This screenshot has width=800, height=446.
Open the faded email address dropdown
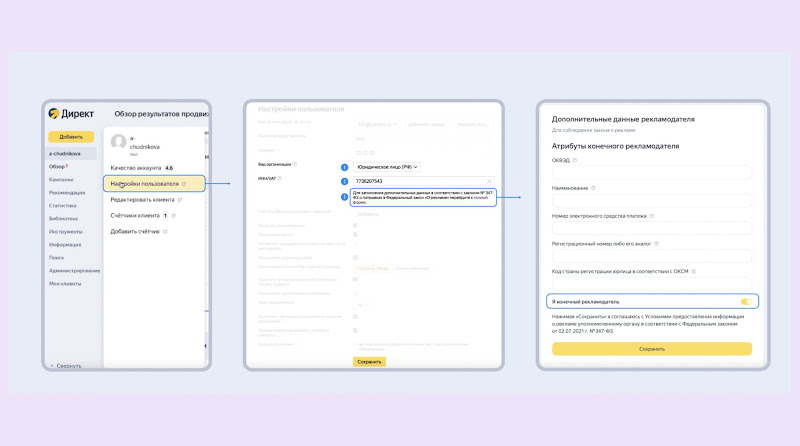click(x=377, y=124)
